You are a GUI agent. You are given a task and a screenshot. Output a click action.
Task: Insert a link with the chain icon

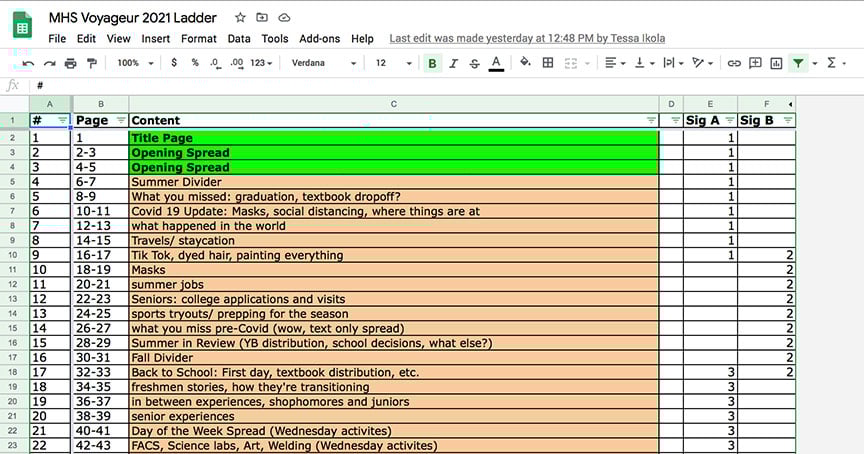(733, 63)
